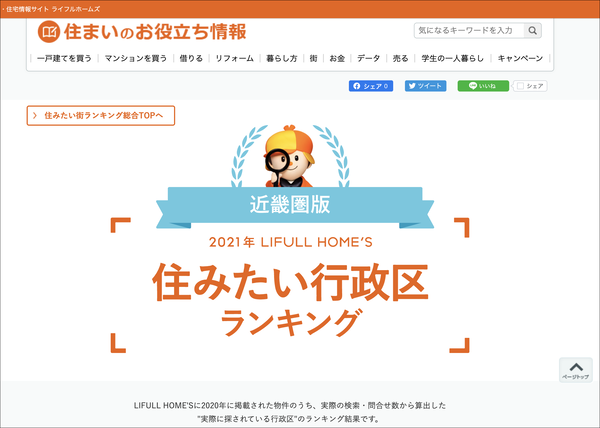Screen dimensions: 600x428
Task: Open 住みたい街ランキング総合TOPへ link
Action: click(101, 116)
